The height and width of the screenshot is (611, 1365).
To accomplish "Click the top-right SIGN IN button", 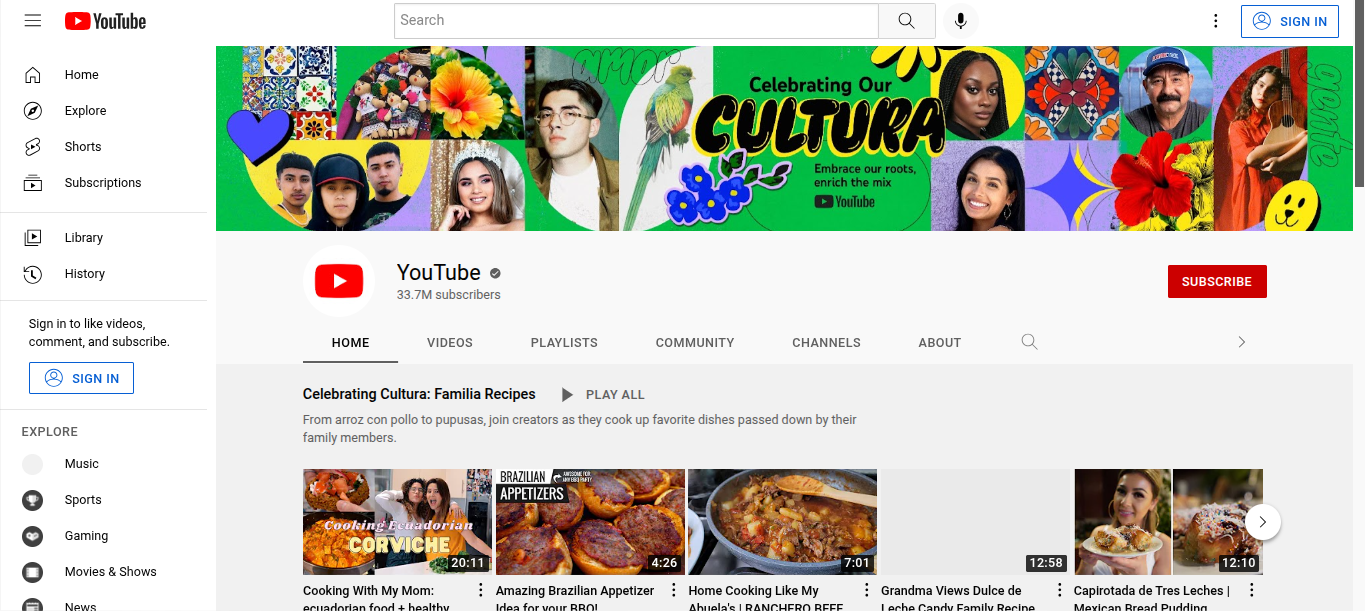I will coord(1290,21).
